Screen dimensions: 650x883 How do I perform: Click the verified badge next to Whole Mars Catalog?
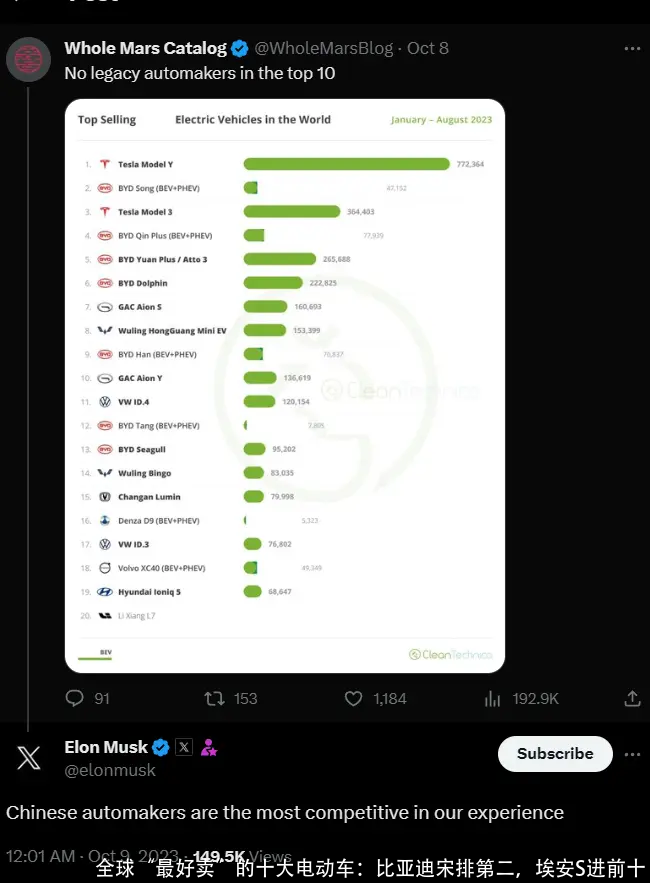239,47
